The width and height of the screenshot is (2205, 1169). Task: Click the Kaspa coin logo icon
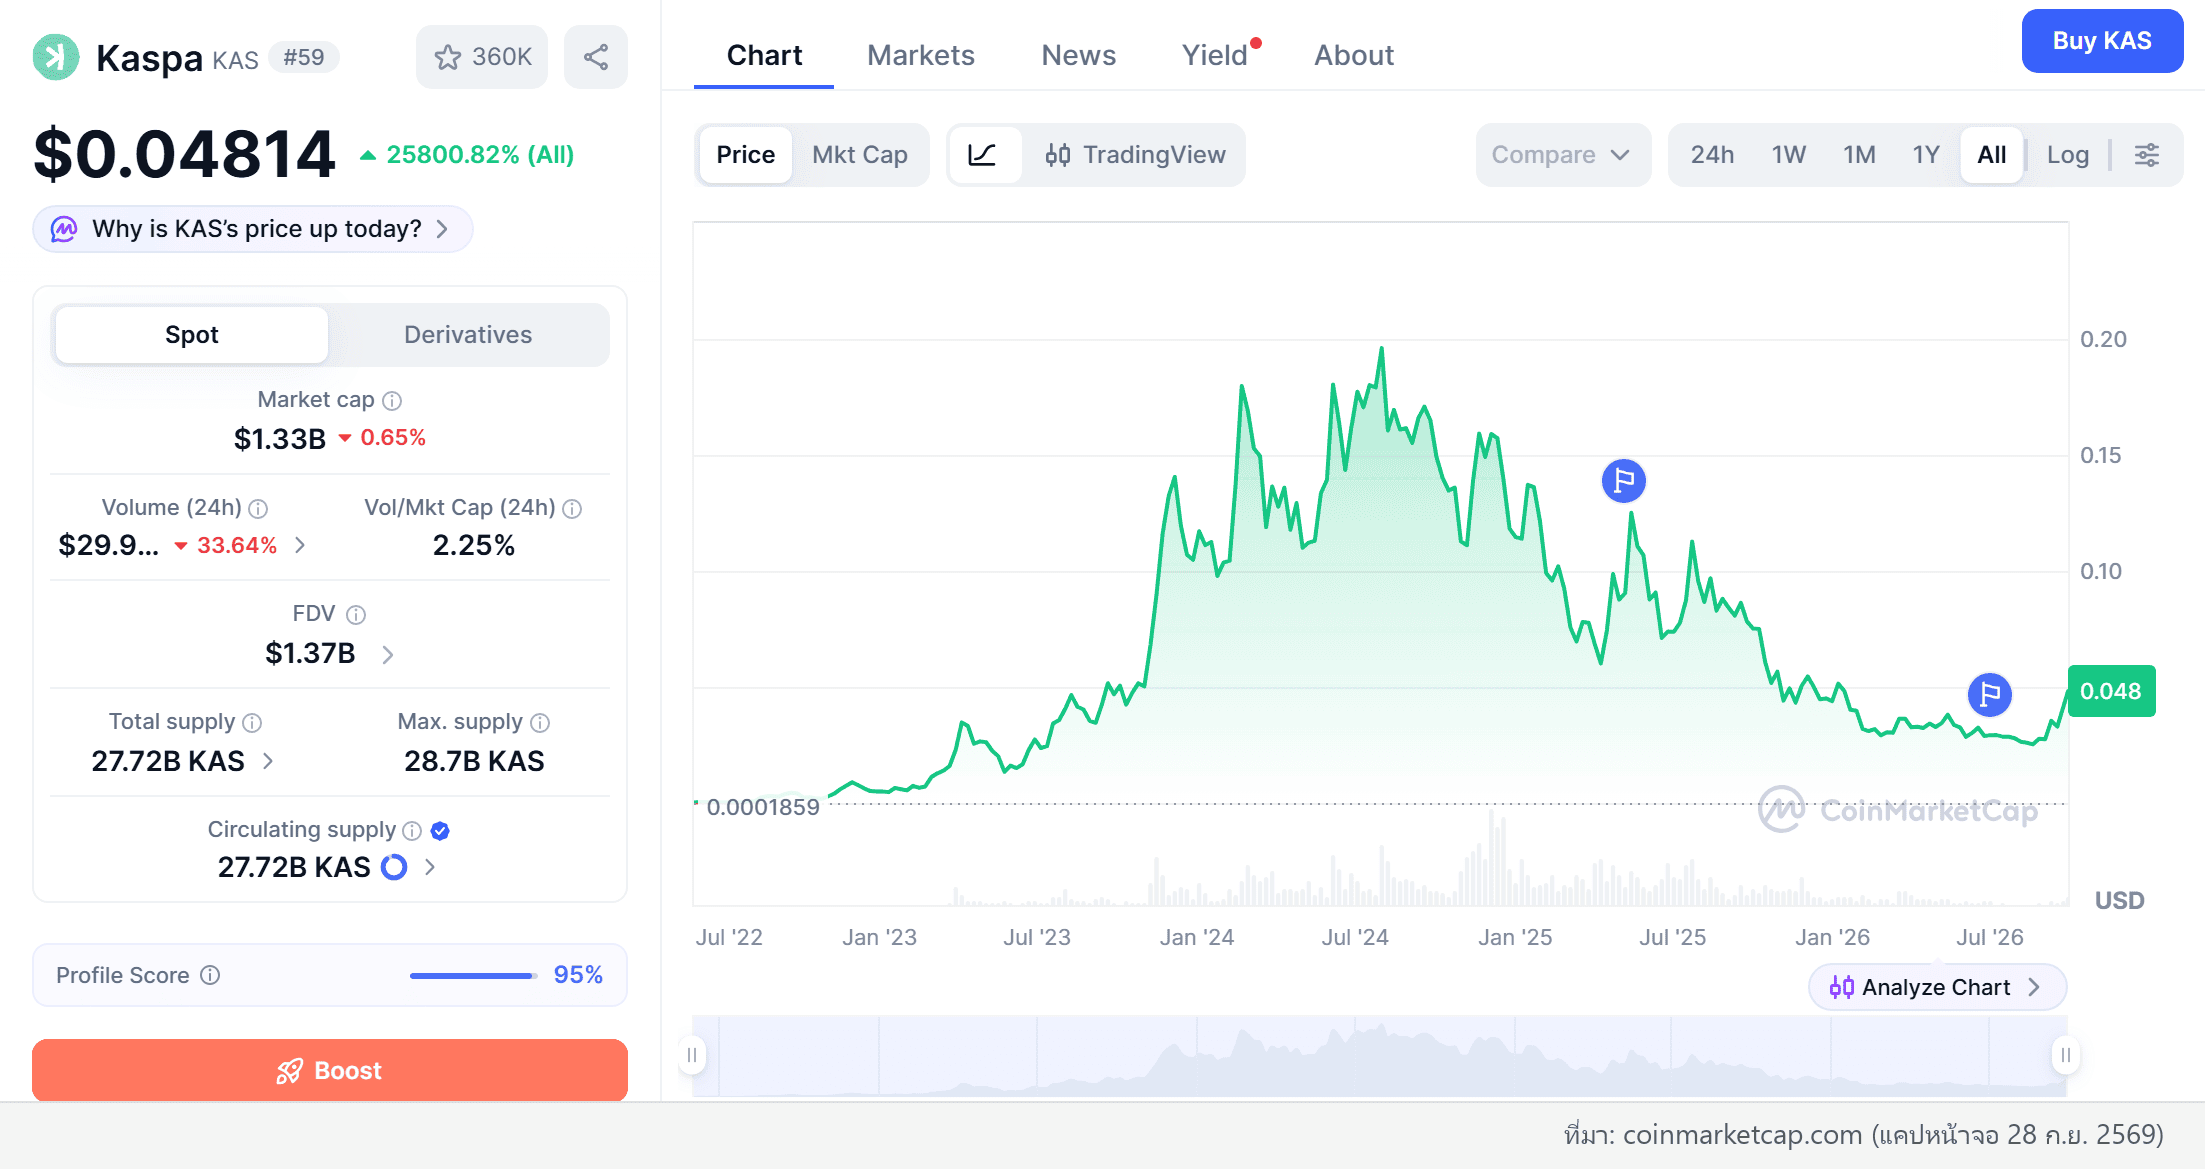click(x=56, y=57)
